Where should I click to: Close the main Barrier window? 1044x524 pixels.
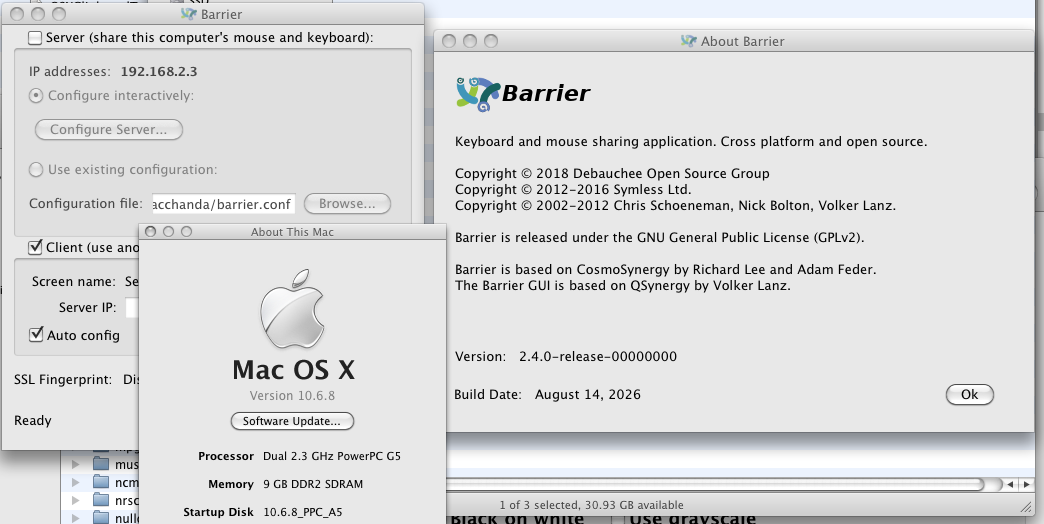(x=17, y=14)
